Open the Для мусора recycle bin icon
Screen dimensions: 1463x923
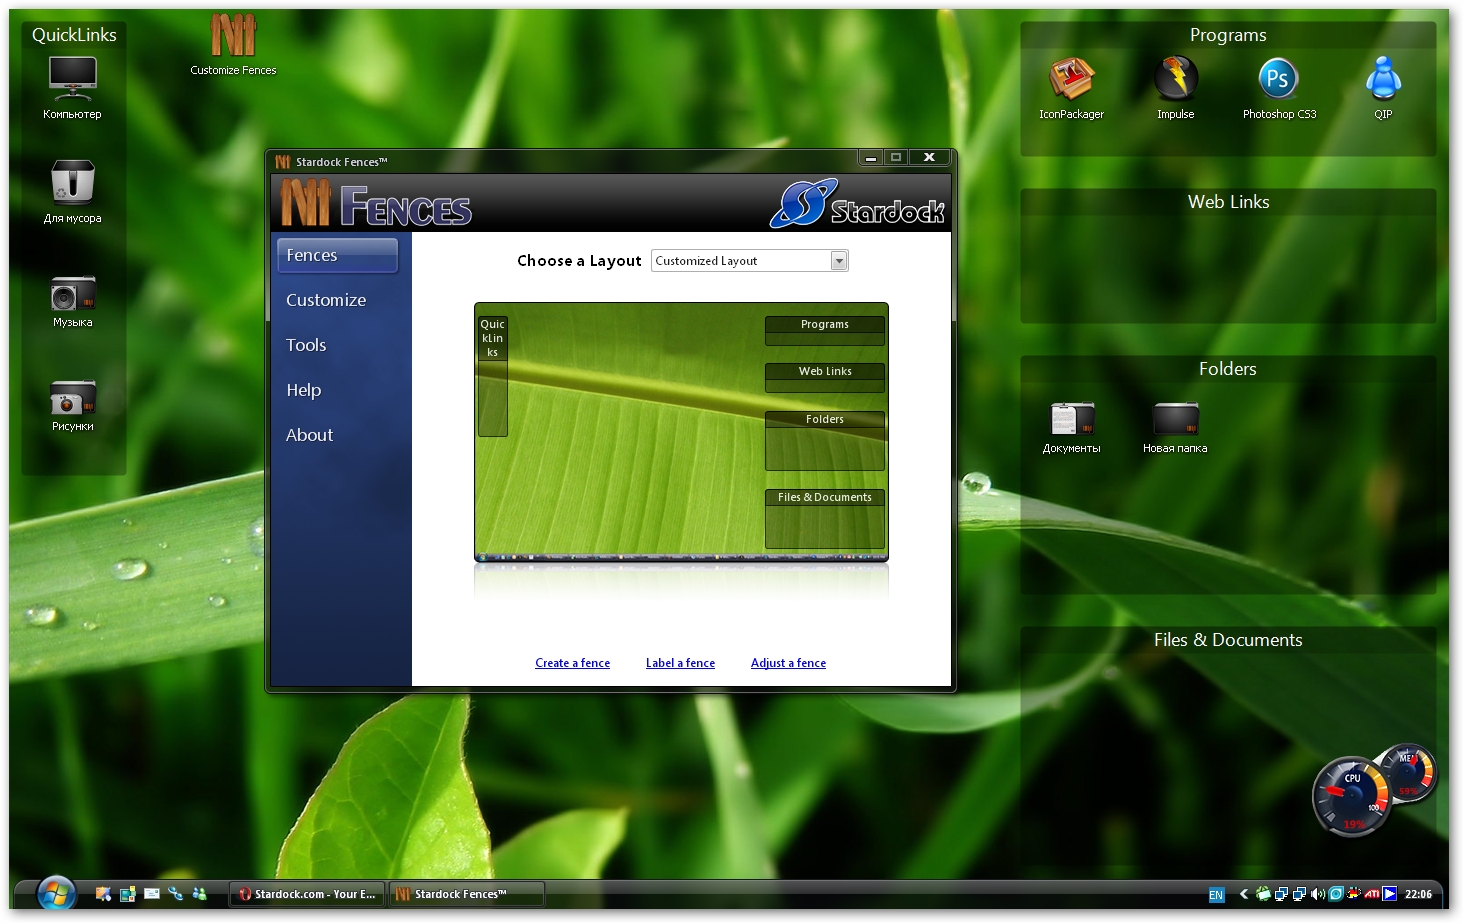point(73,191)
